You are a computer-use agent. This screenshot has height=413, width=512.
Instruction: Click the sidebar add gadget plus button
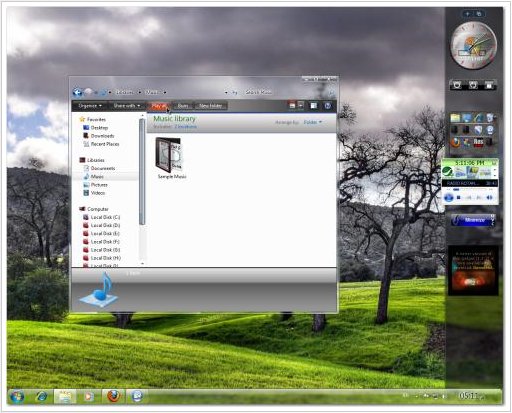pyautogui.click(x=467, y=14)
